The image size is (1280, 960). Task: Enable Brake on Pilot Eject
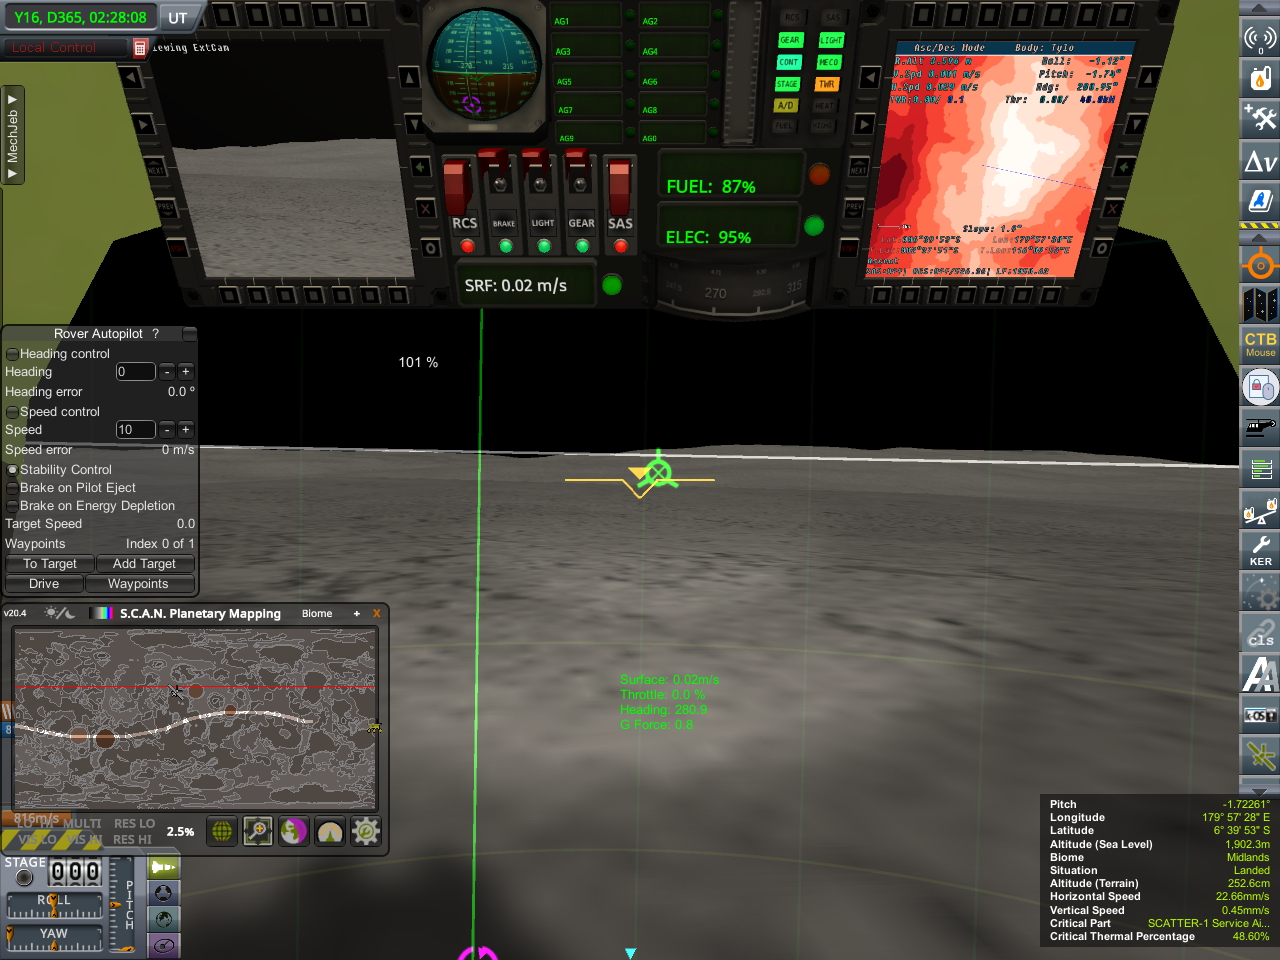click(13, 488)
